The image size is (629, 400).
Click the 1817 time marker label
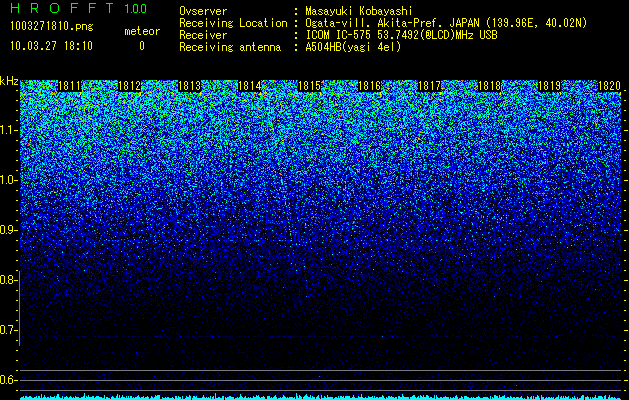[429, 86]
